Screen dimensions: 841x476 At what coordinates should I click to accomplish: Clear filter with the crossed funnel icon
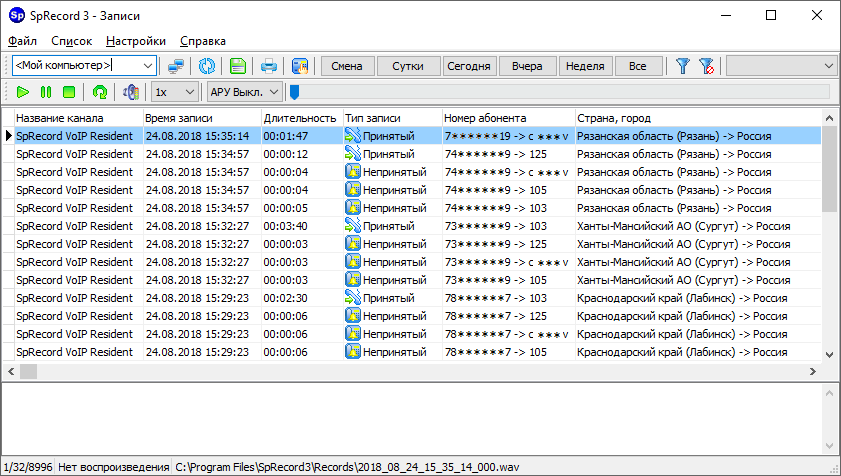(707, 66)
